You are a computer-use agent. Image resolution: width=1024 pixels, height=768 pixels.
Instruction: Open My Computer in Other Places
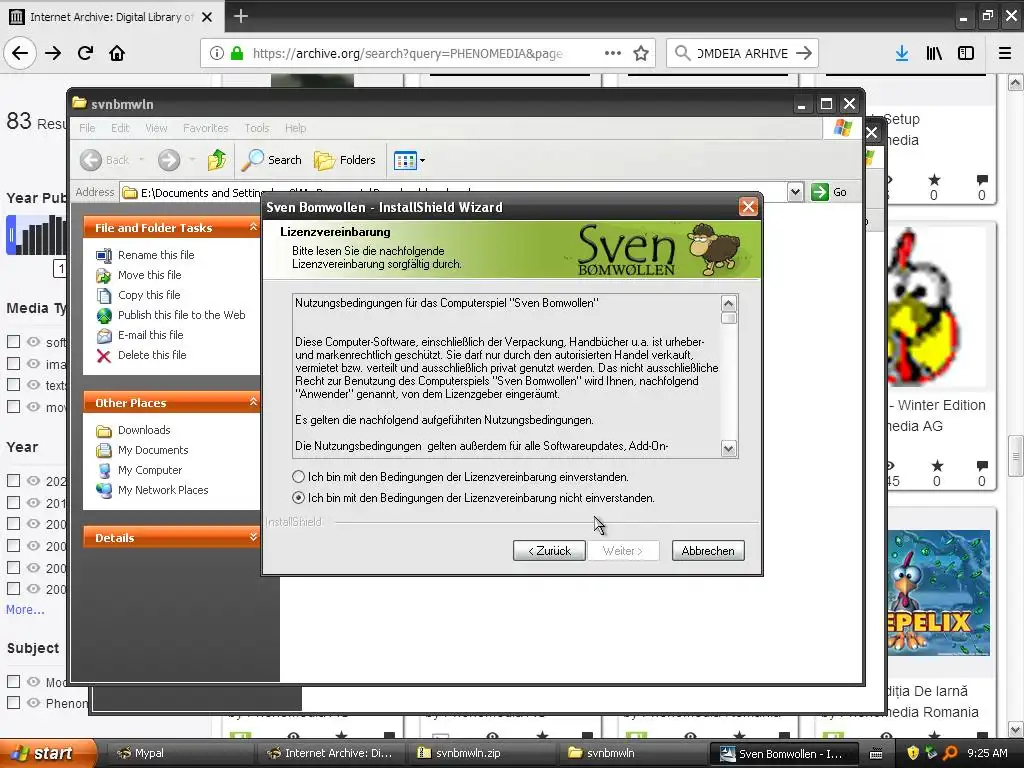[150, 470]
